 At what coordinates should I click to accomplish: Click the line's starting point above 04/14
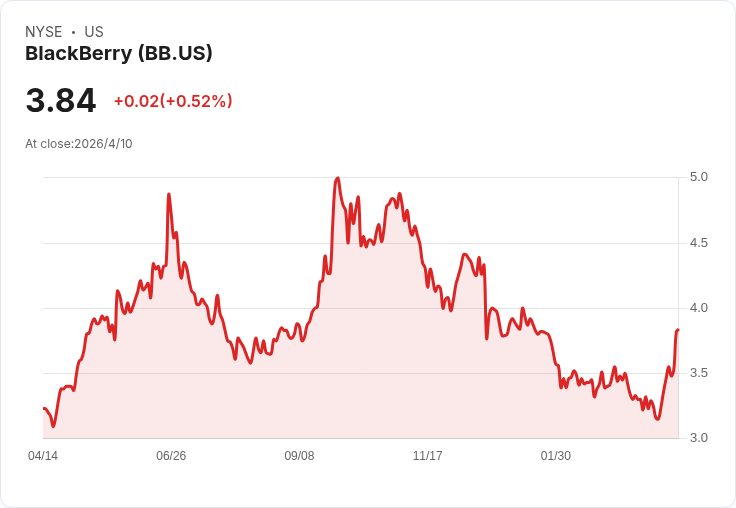(x=44, y=408)
